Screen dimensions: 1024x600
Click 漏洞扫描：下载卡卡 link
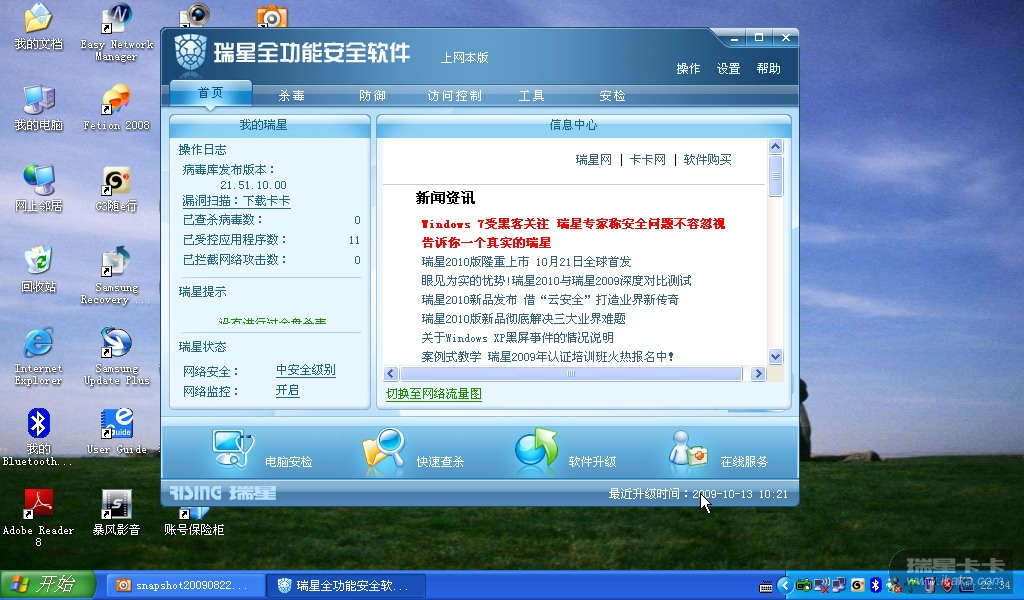[236, 201]
